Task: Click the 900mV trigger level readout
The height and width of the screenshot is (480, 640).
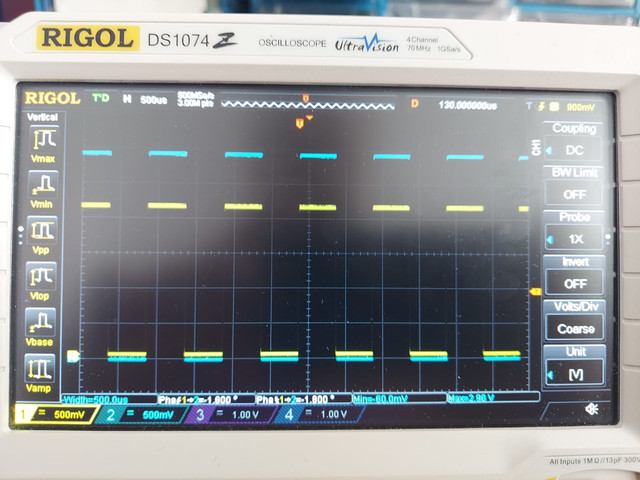Action: (580, 107)
